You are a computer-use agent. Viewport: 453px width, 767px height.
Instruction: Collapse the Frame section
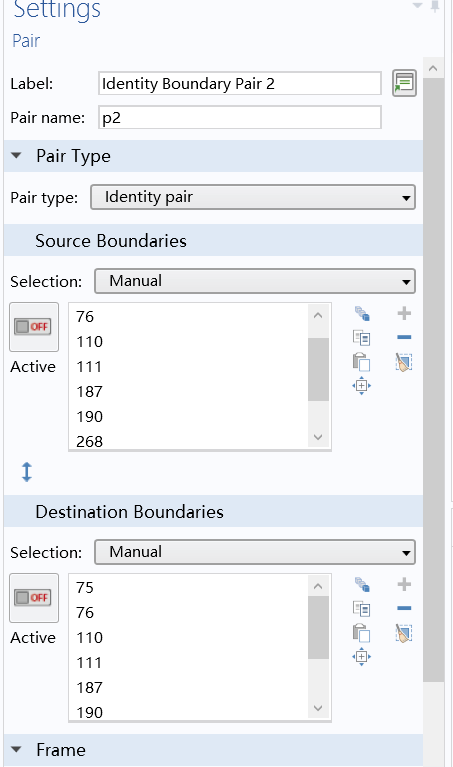pyautogui.click(x=17, y=749)
